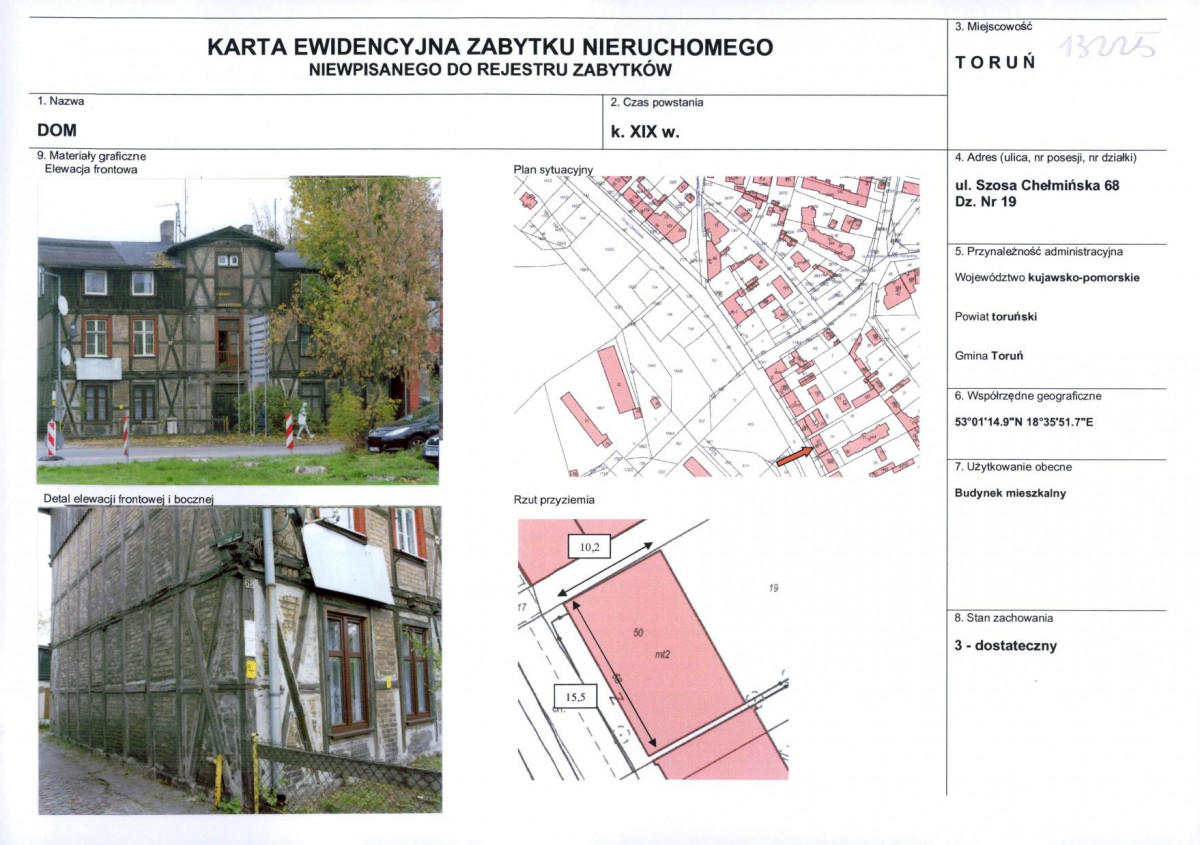Click the Powiat toruński line
This screenshot has height=845, width=1200.
(996, 316)
